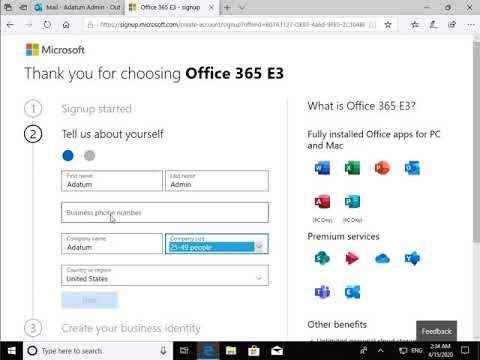Viewport: 480px width, 360px height.
Task: Open a new browser tab
Action: click(227, 7)
